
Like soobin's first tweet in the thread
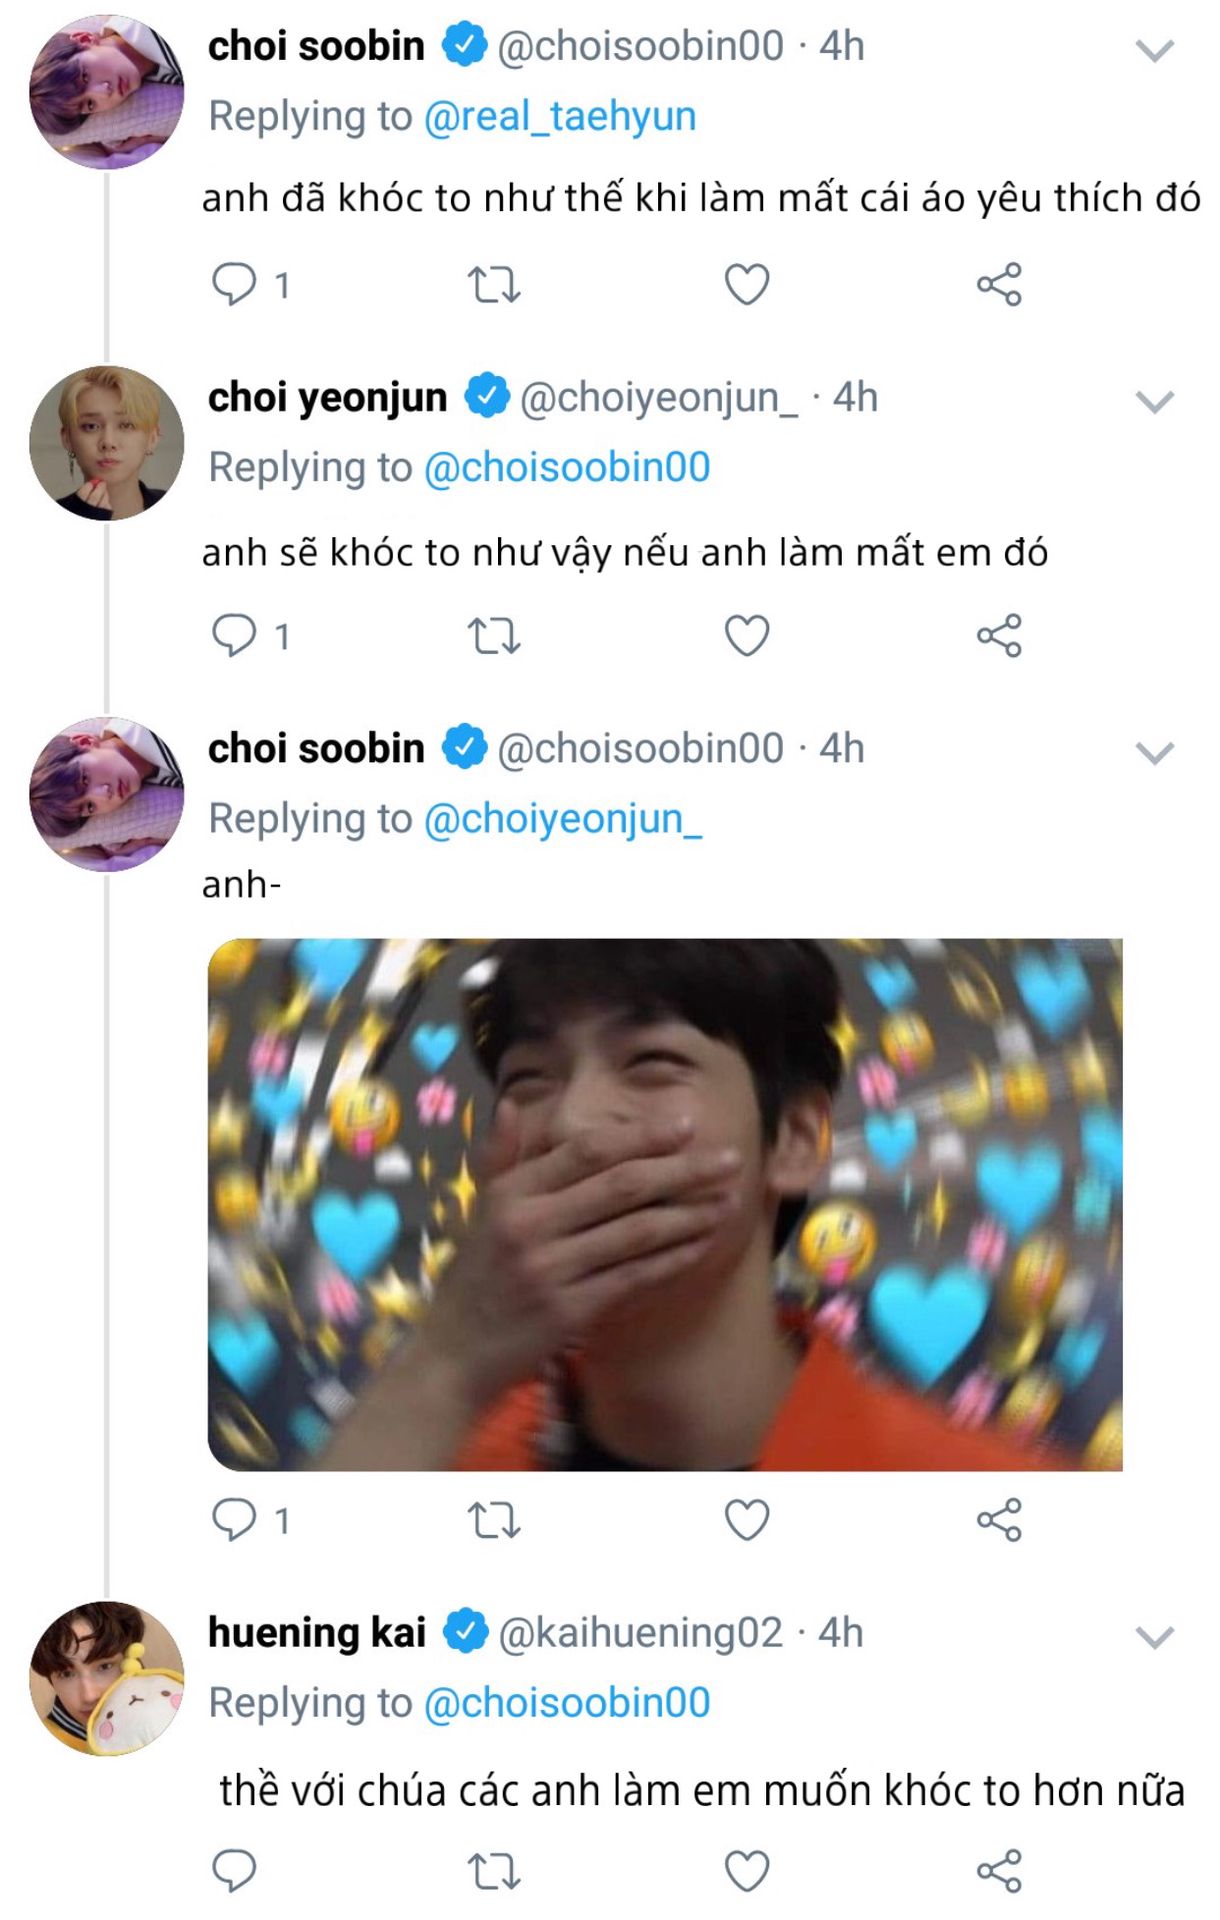[x=747, y=284]
